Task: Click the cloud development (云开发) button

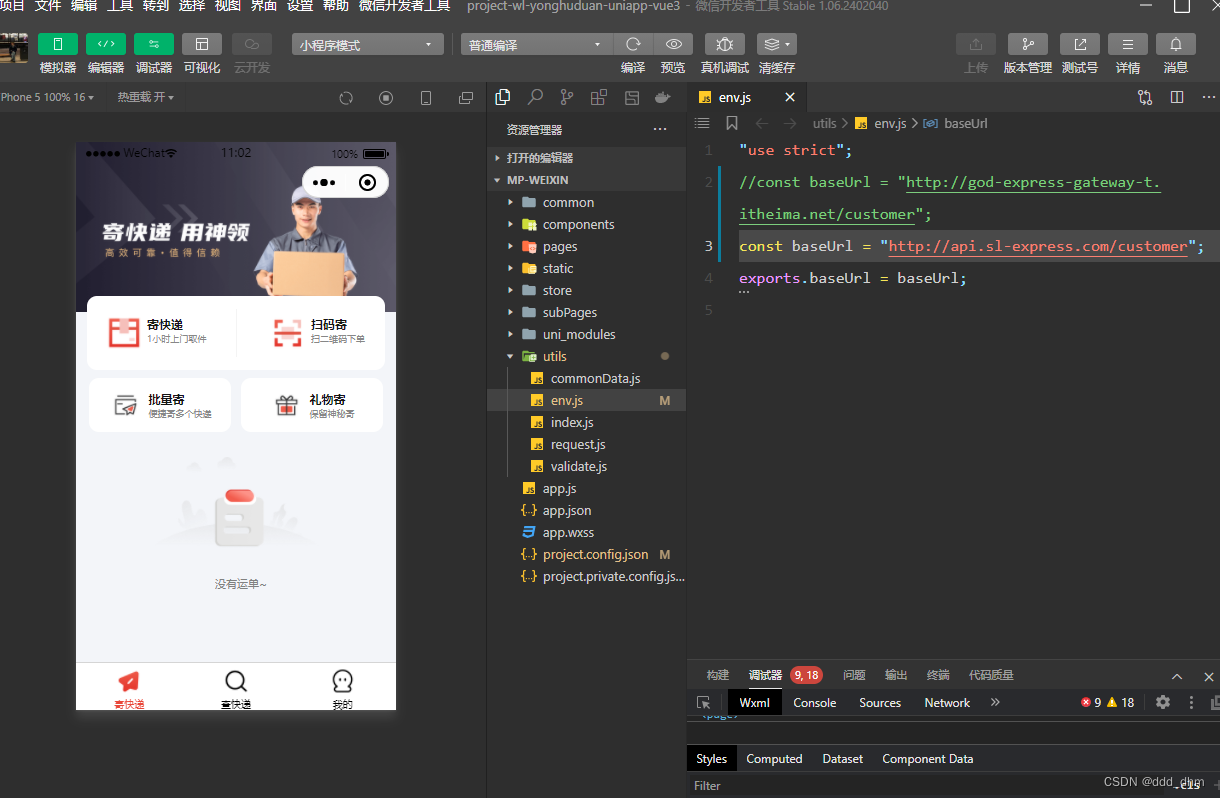Action: coord(252,44)
